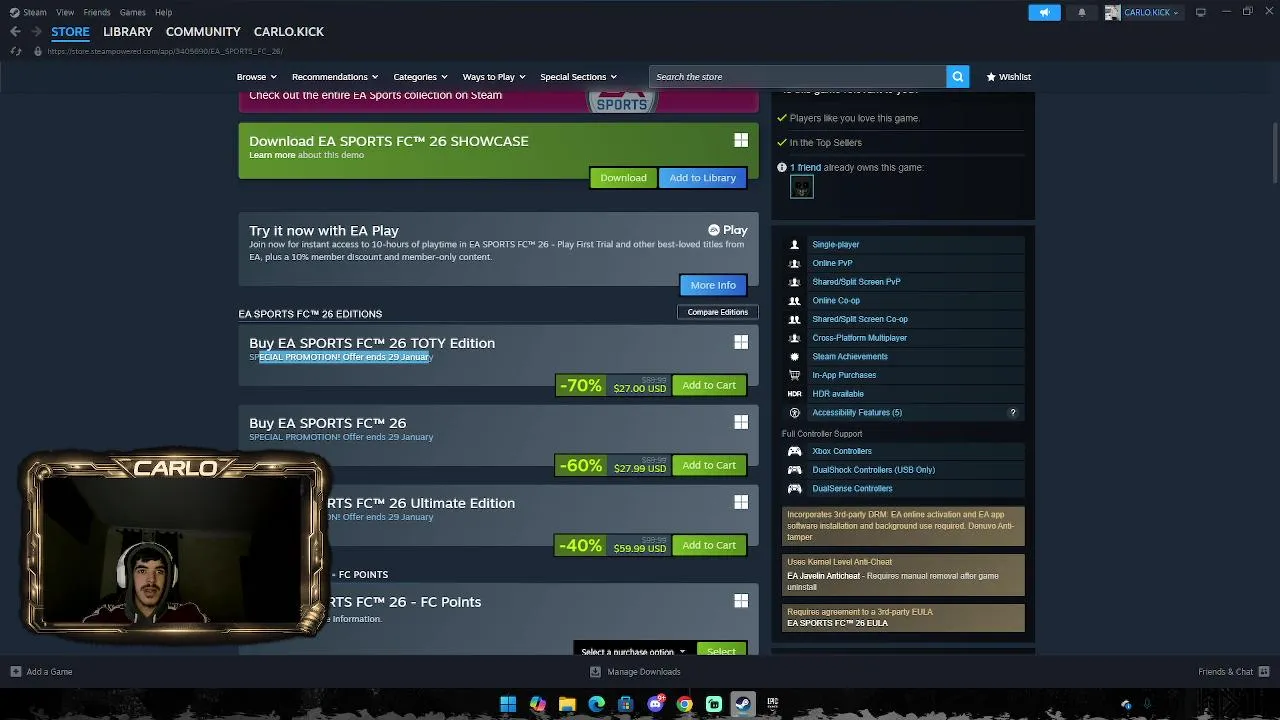
Task: Open Windows Start menu
Action: coord(508,704)
